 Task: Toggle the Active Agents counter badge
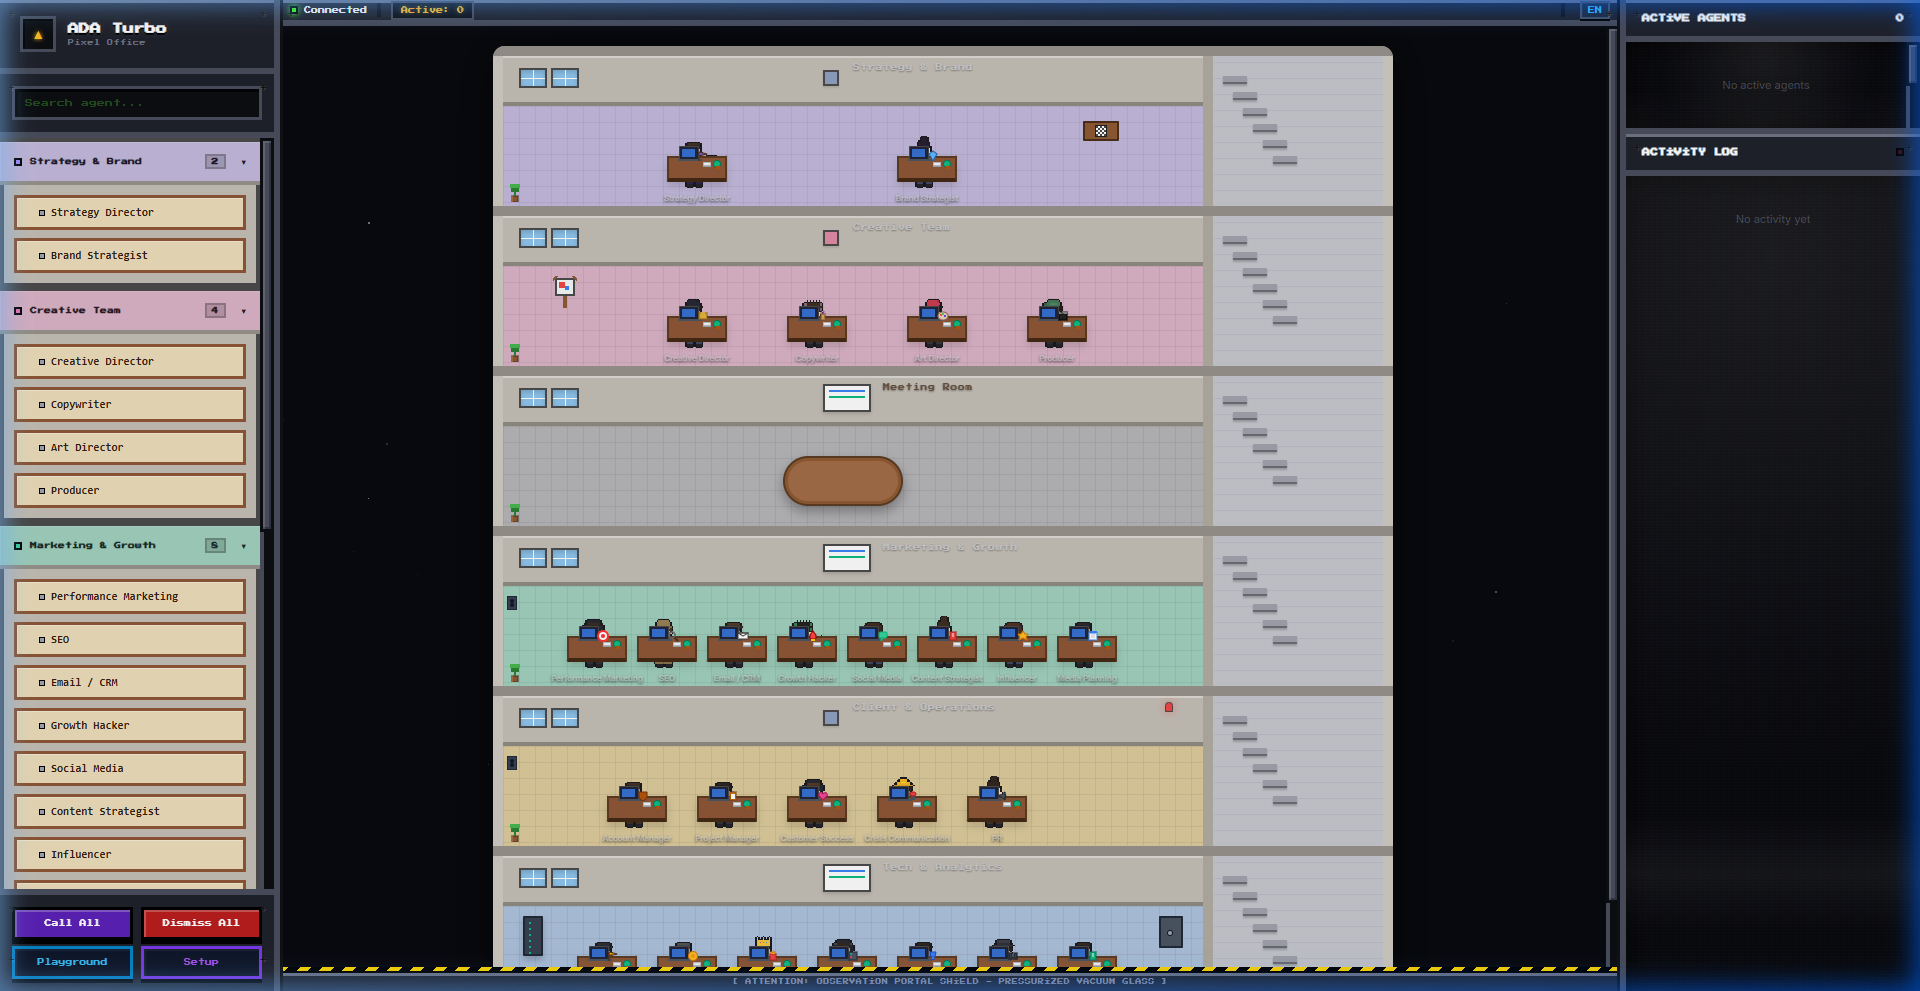tap(1899, 18)
